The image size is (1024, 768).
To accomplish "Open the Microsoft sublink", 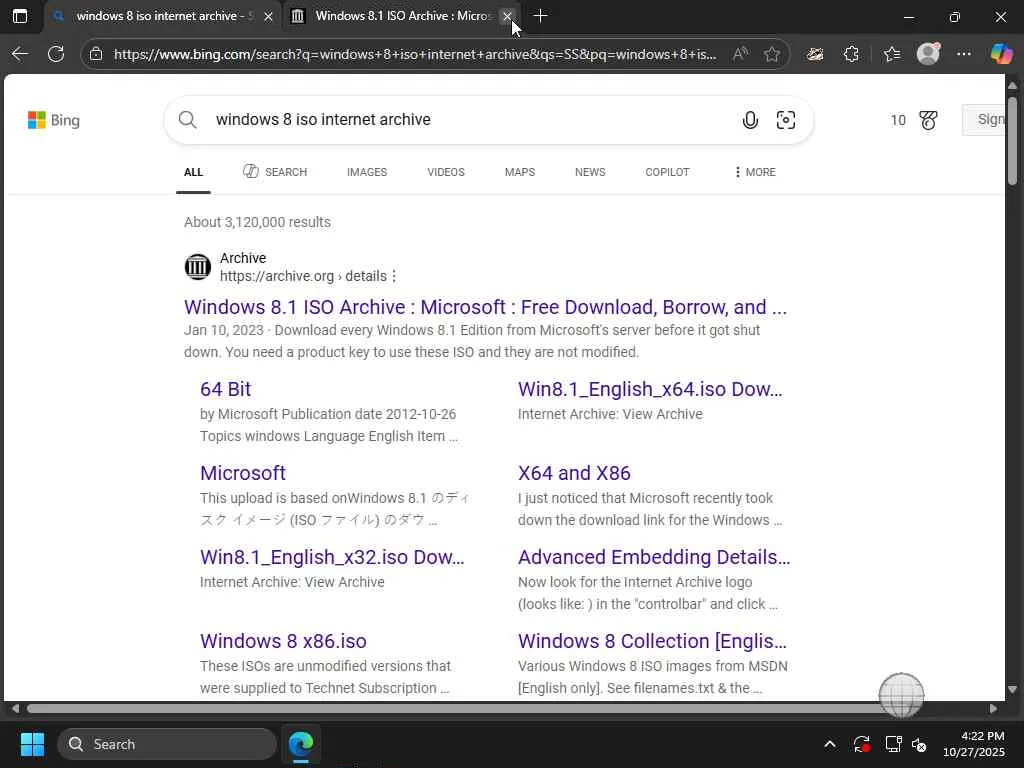I will (243, 473).
